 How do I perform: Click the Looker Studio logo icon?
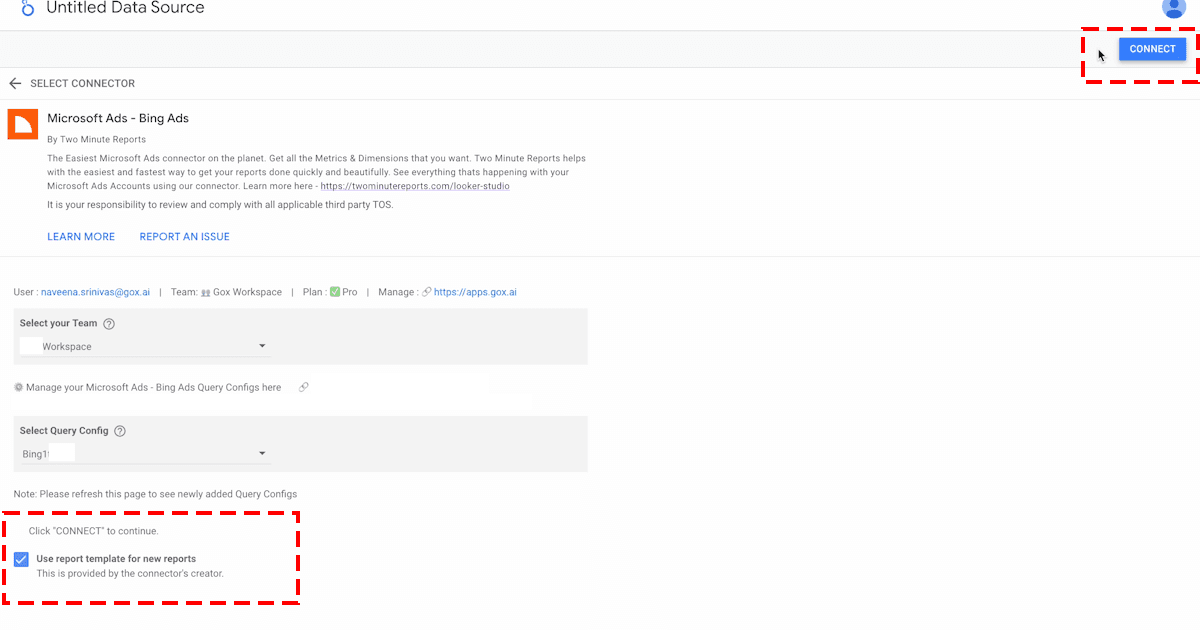[x=27, y=8]
